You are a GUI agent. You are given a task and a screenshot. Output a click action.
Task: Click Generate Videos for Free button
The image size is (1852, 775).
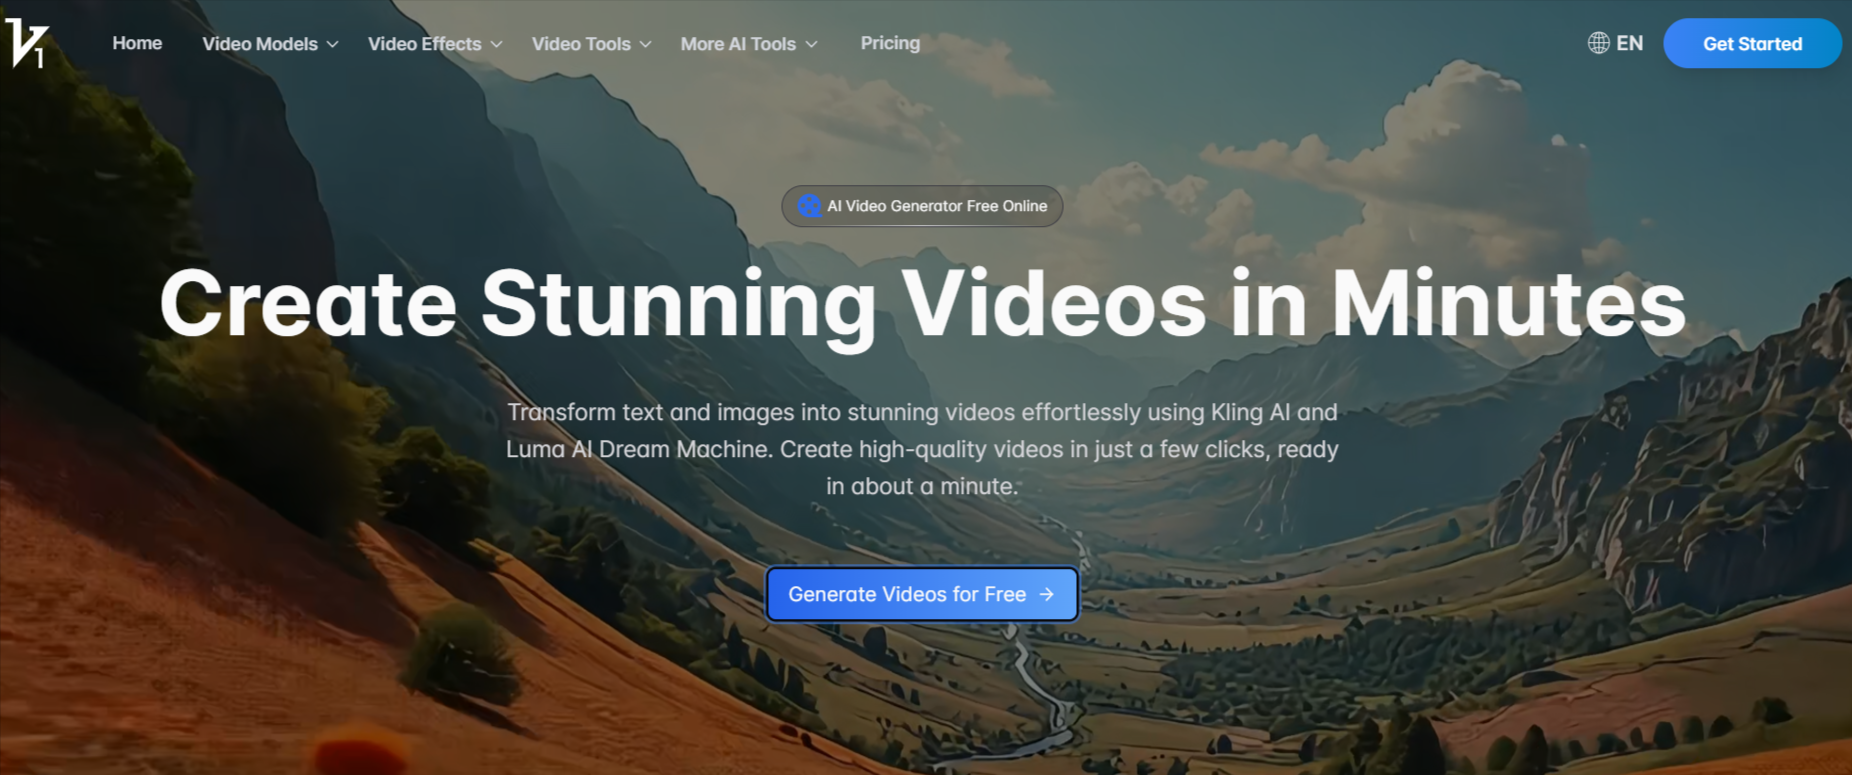click(x=922, y=594)
